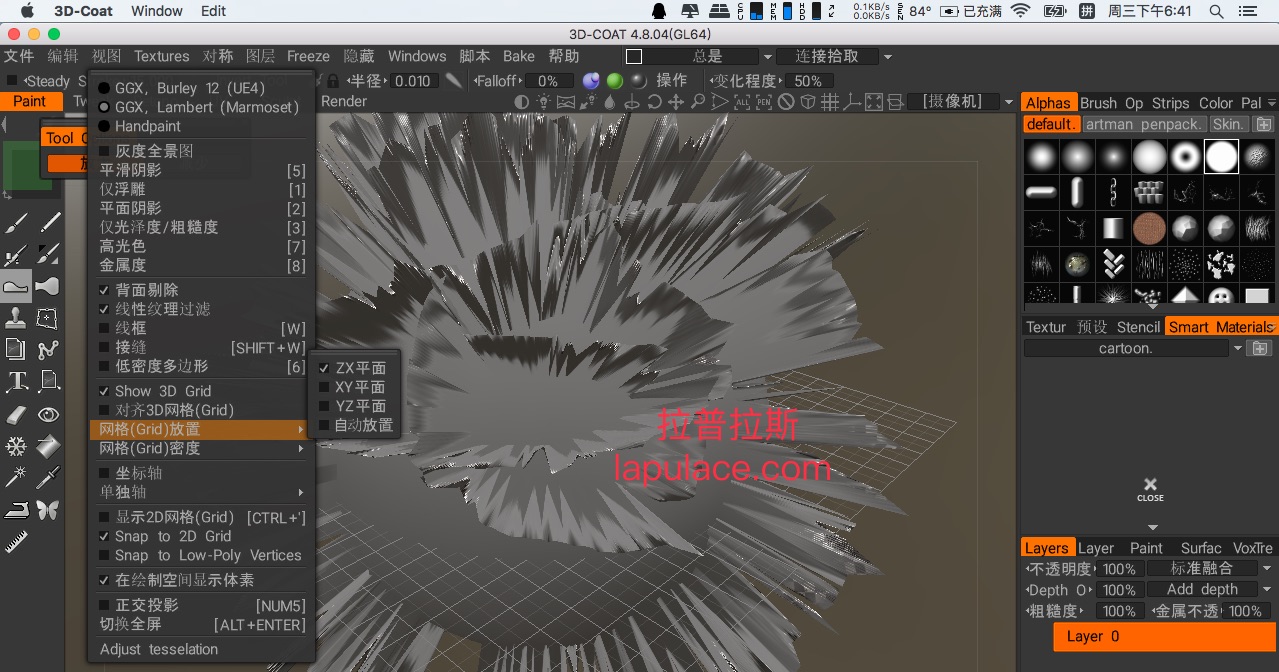The width and height of the screenshot is (1279, 672).
Task: Switch to the Stencil tab
Action: [1138, 327]
